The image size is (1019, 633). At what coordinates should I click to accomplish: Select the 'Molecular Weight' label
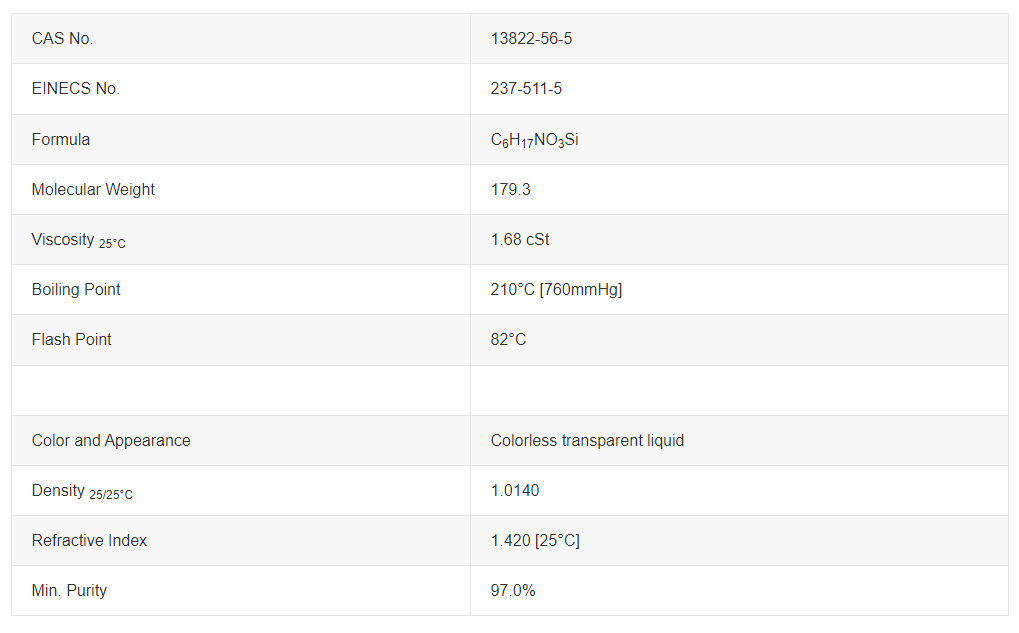click(94, 190)
